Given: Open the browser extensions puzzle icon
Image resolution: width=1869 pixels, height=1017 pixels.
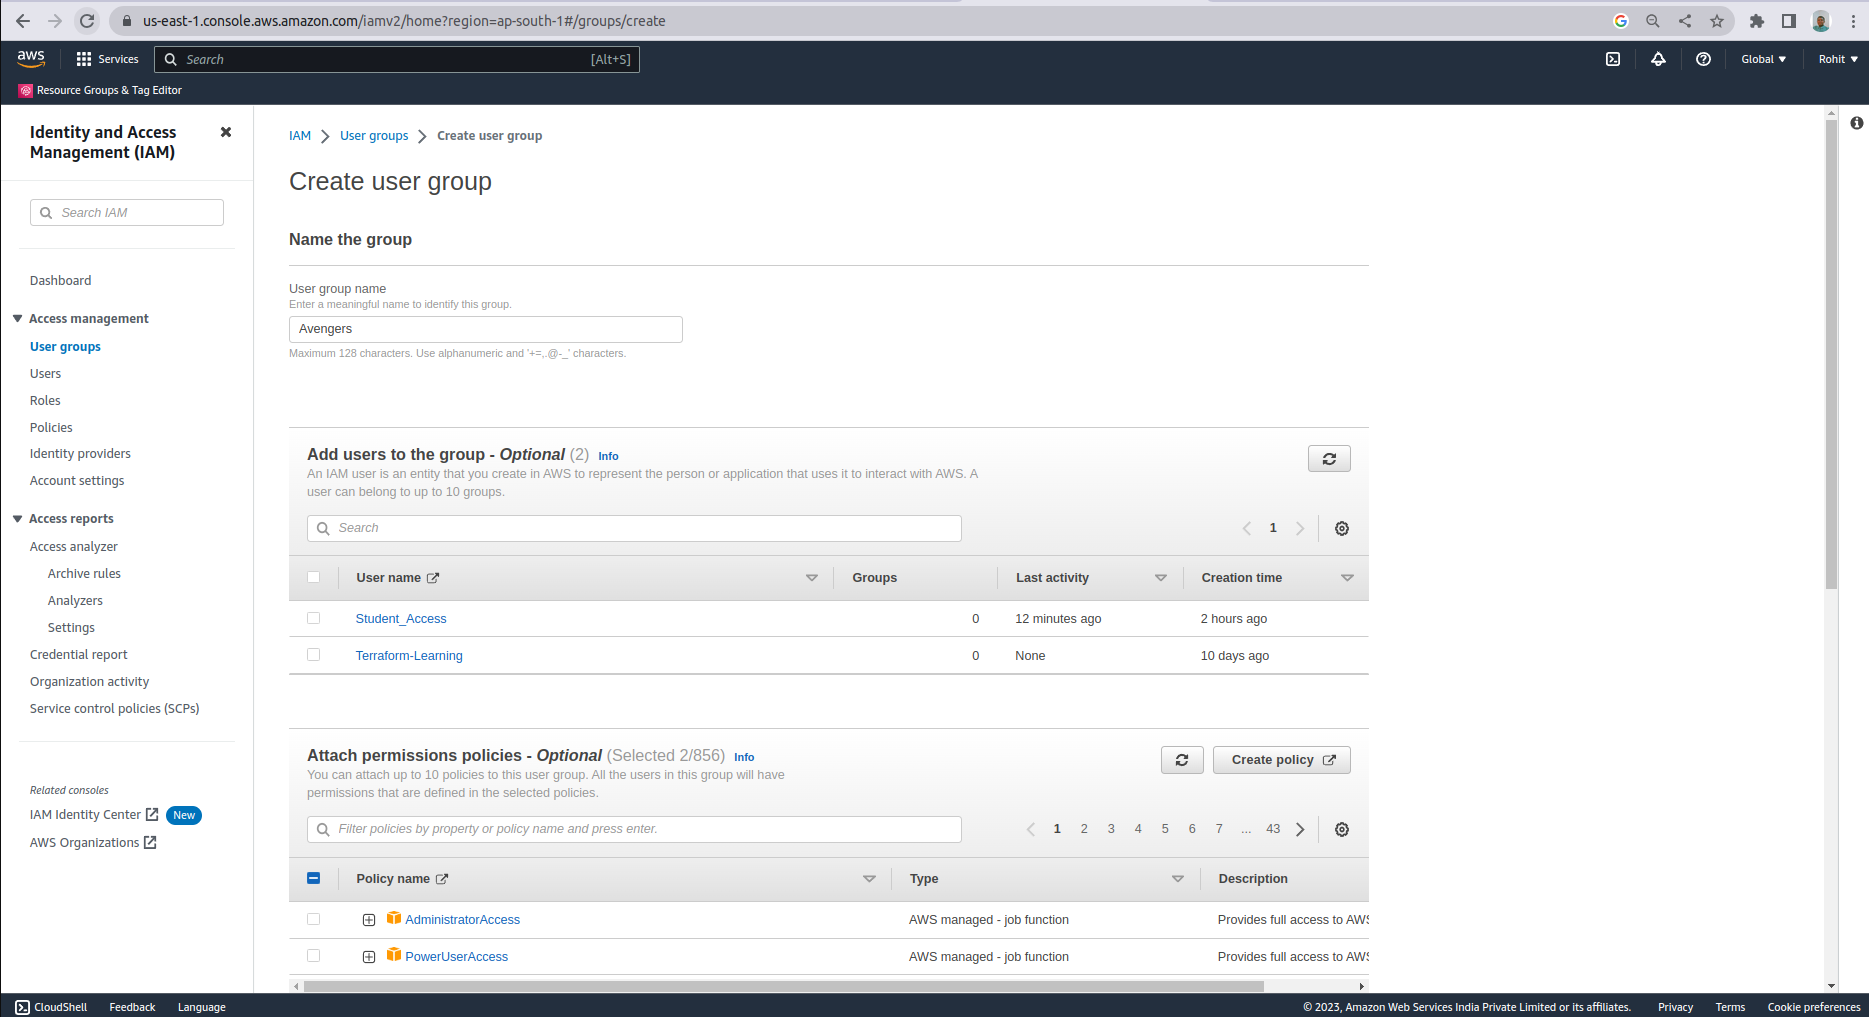Looking at the screenshot, I should pos(1757,21).
